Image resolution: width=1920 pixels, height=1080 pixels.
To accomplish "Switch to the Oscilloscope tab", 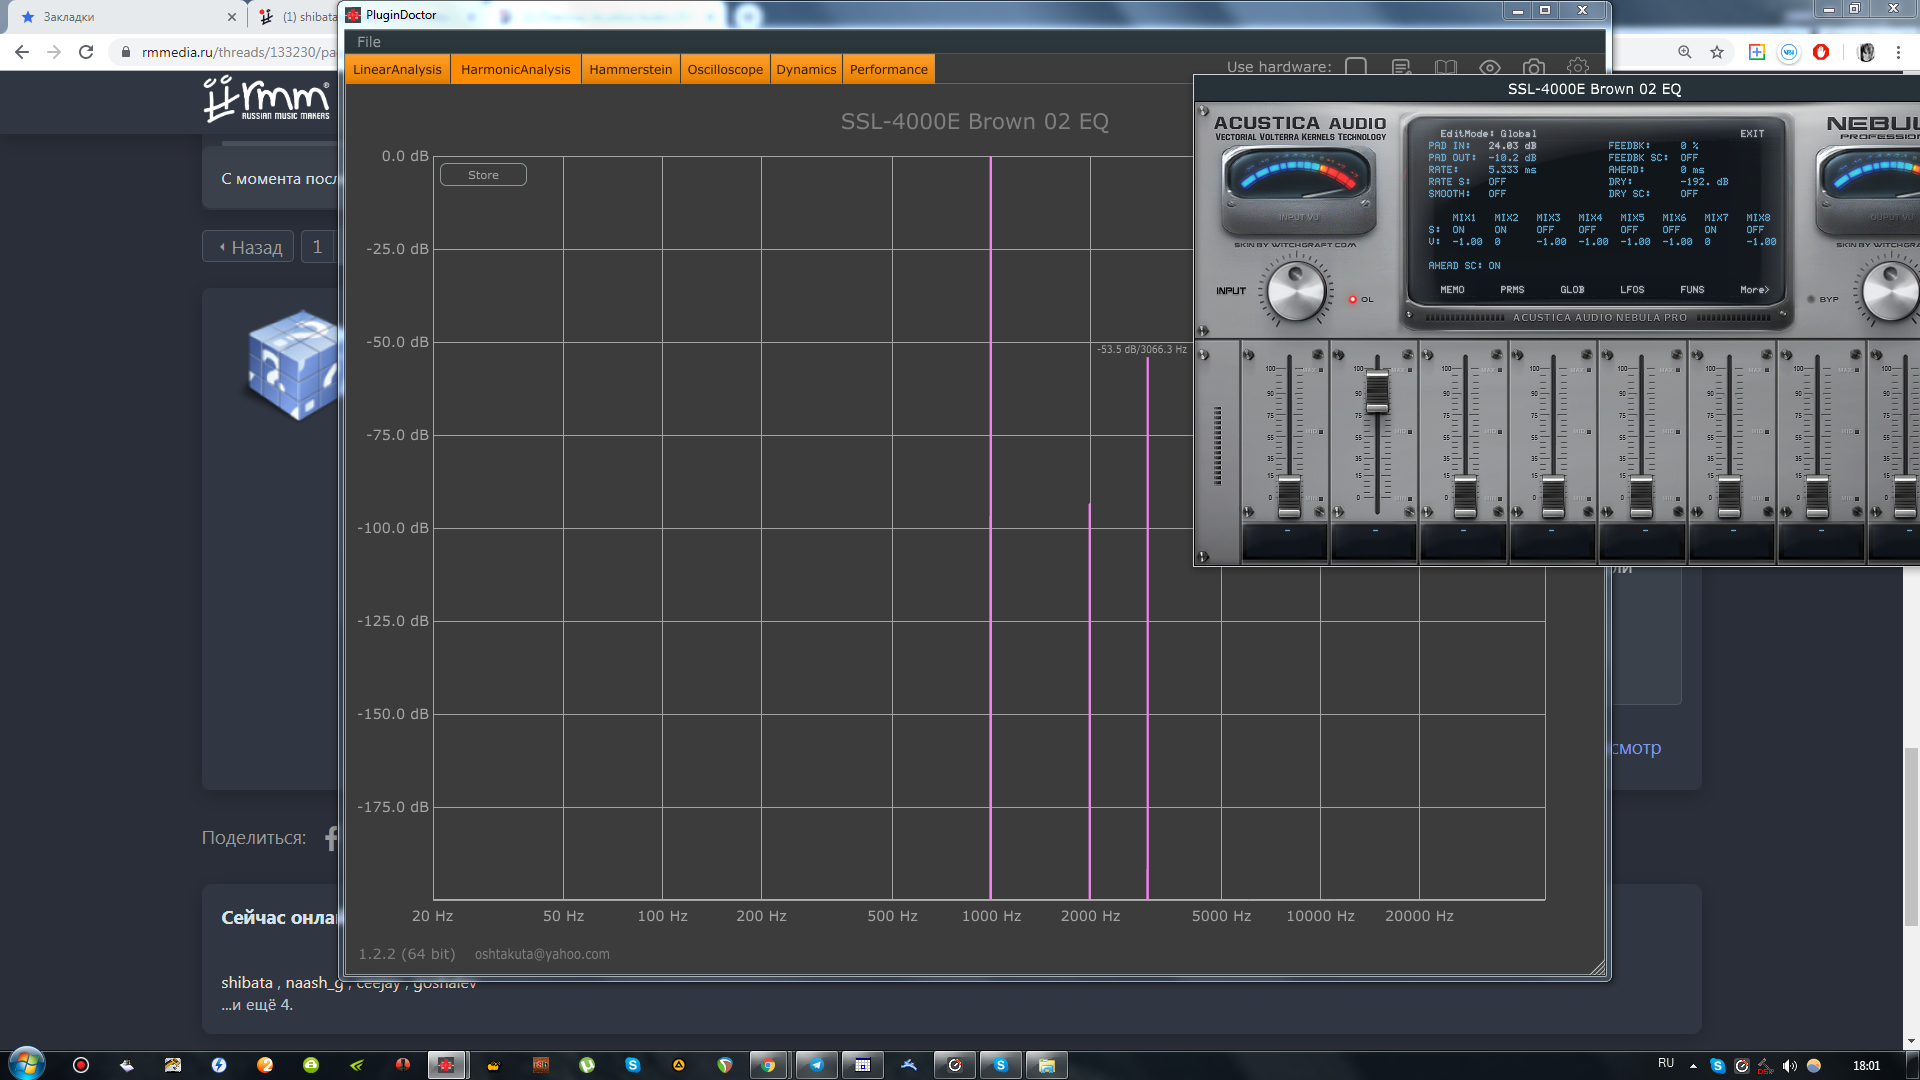I will point(724,70).
